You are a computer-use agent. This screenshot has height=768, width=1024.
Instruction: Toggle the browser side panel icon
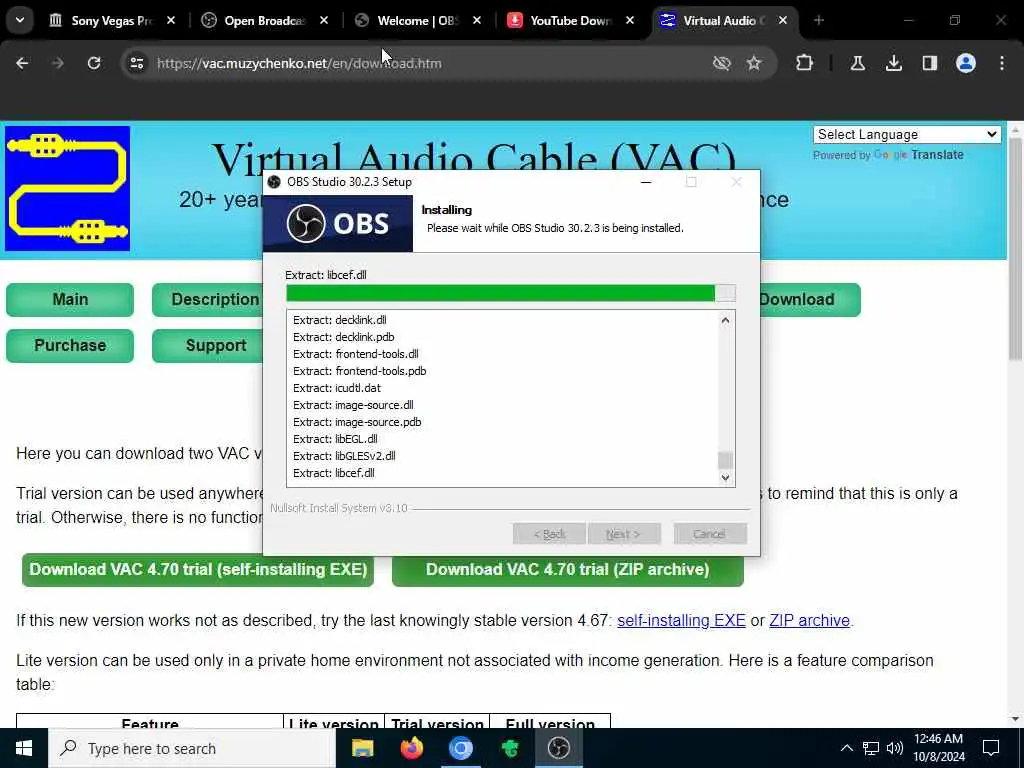pos(930,63)
